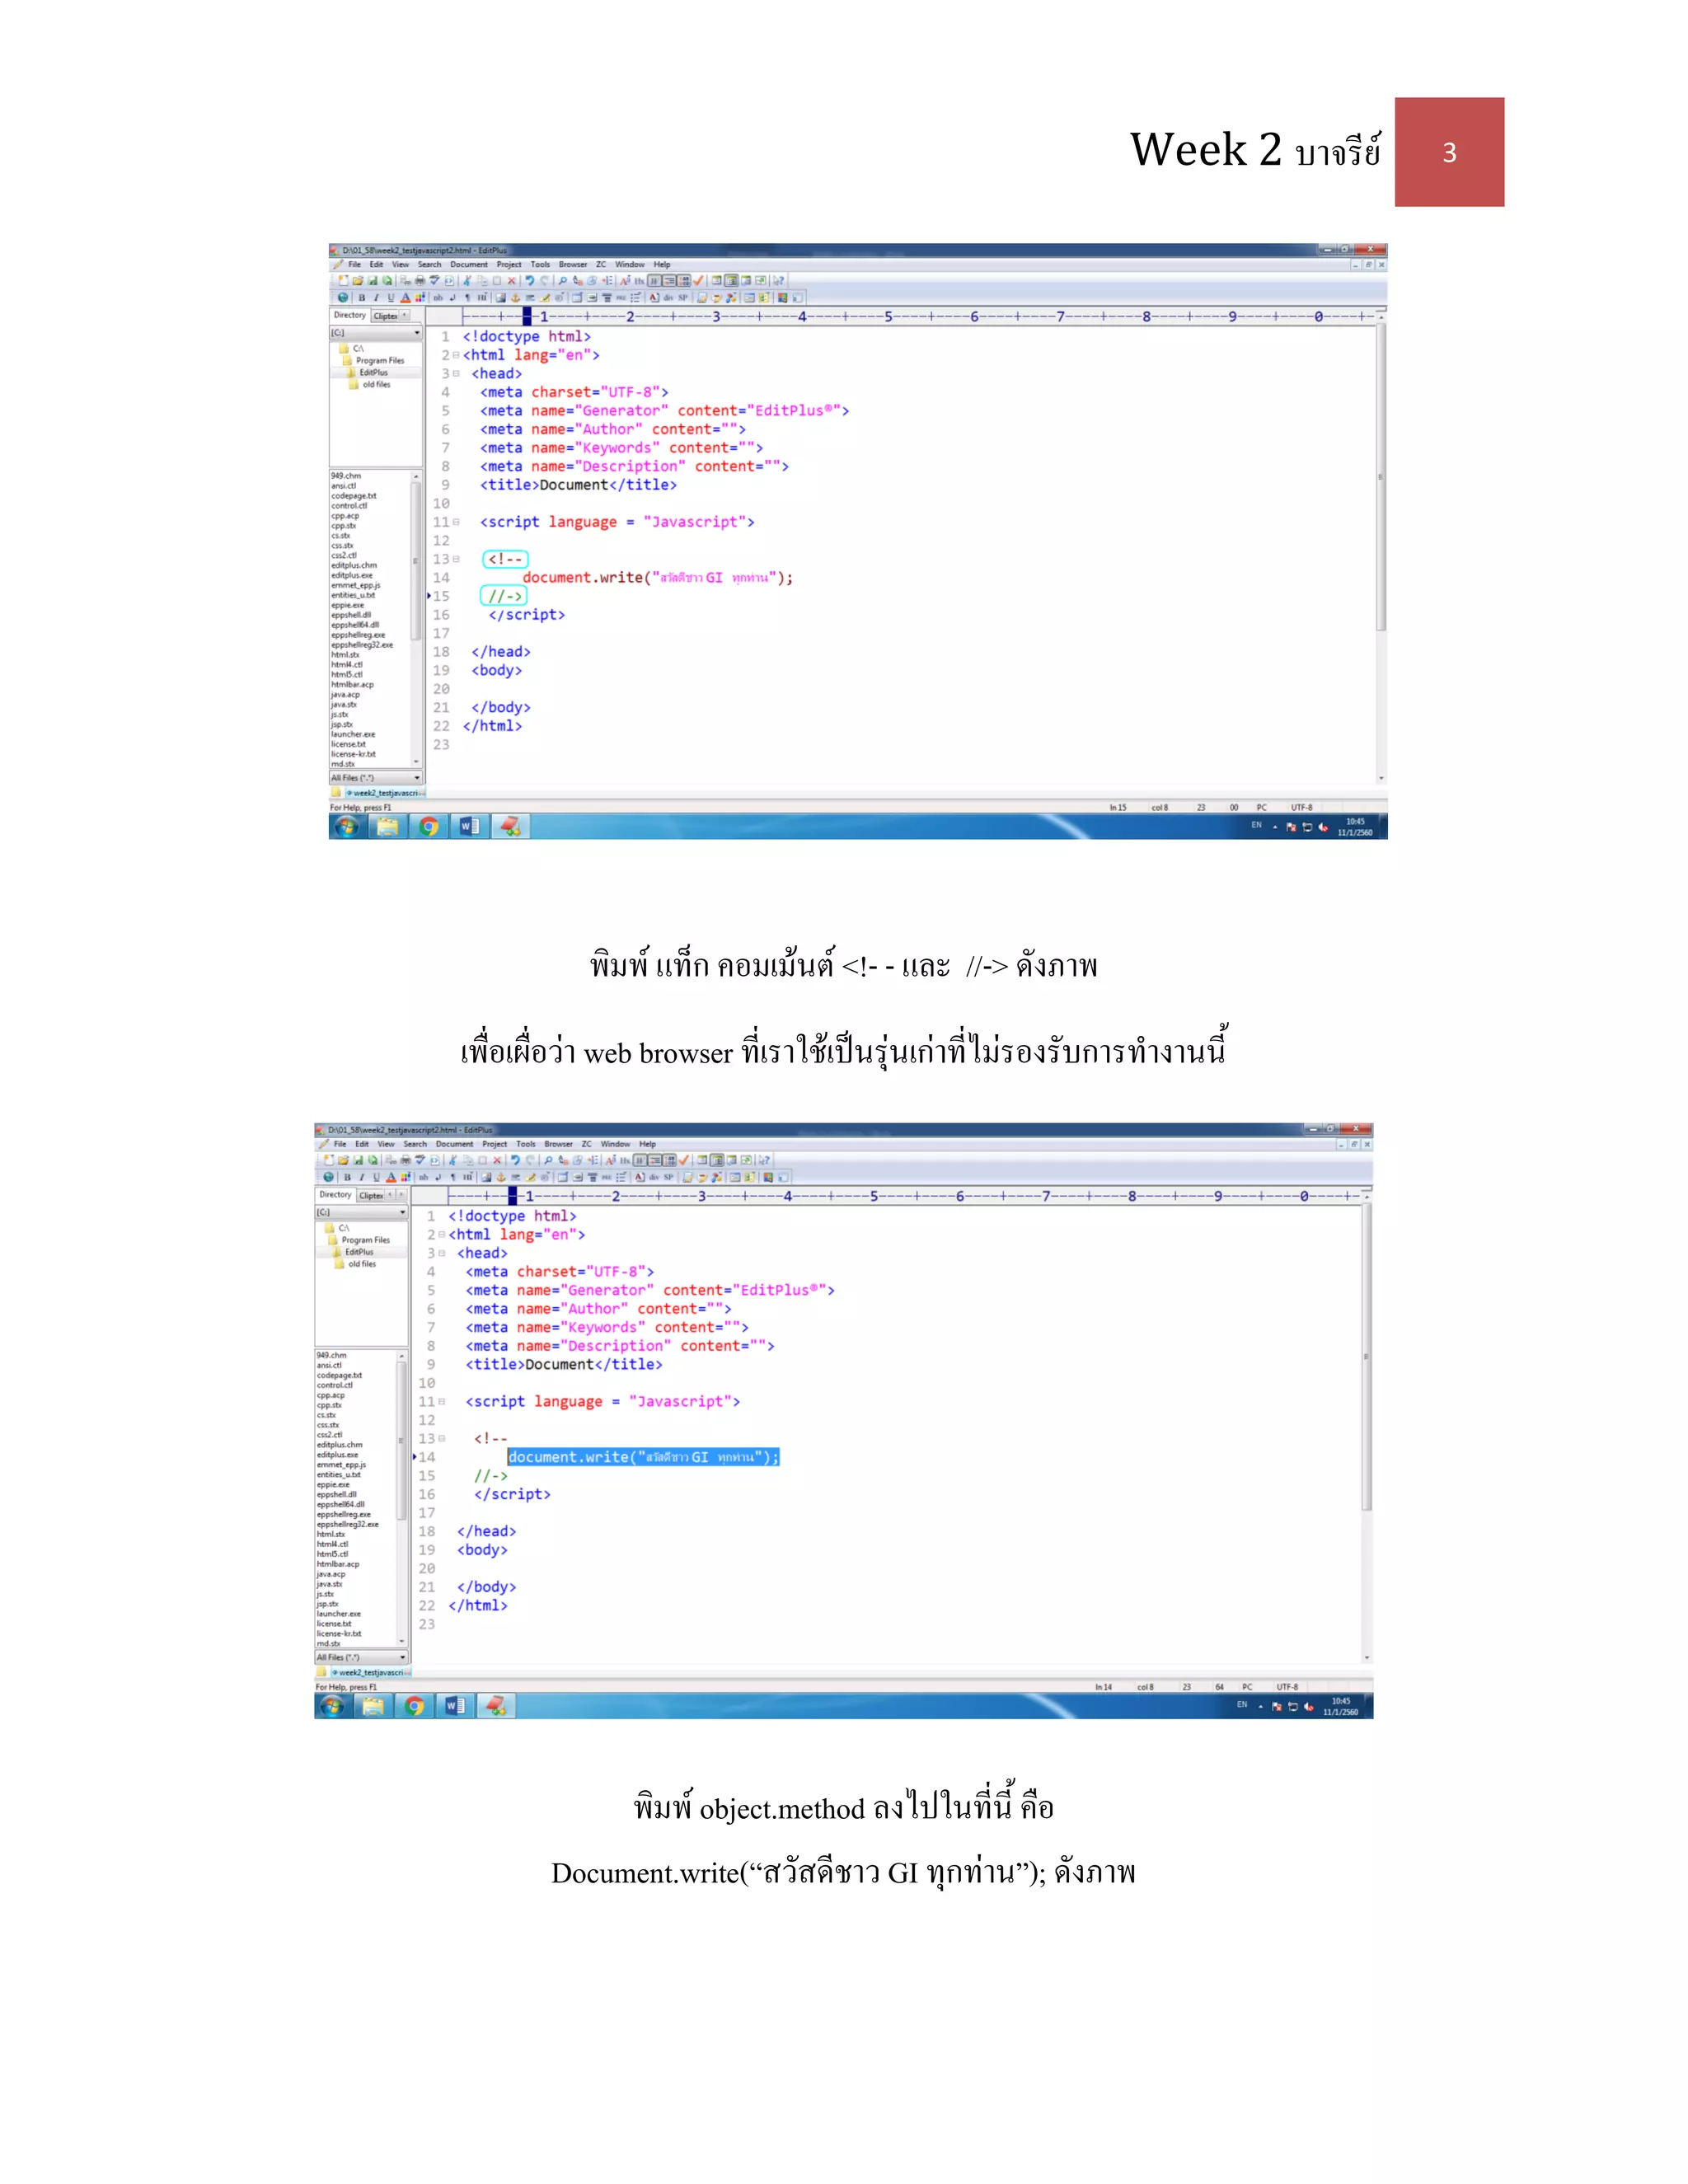Viewport: 1688px width, 2184px height.
Task: Click Undo arrow icon in upper EditPlus screenshot
Action: pyautogui.click(x=530, y=281)
